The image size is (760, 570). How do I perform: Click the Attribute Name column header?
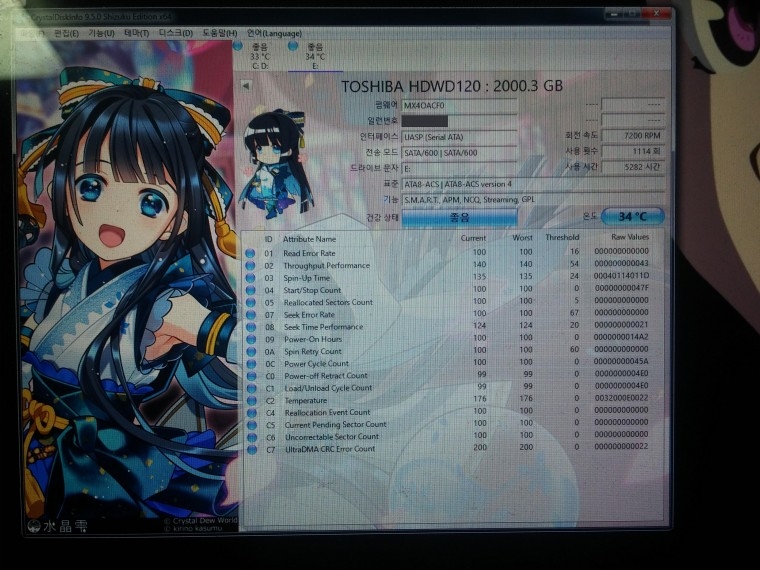click(309, 239)
